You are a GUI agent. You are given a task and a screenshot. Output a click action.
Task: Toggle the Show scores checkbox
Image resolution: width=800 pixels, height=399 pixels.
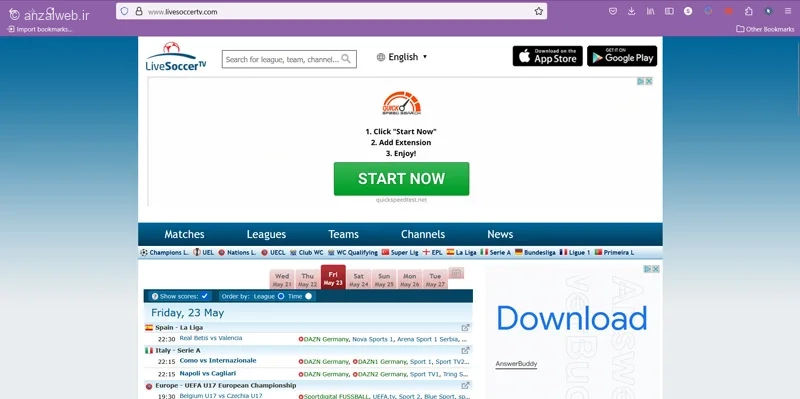pos(205,296)
